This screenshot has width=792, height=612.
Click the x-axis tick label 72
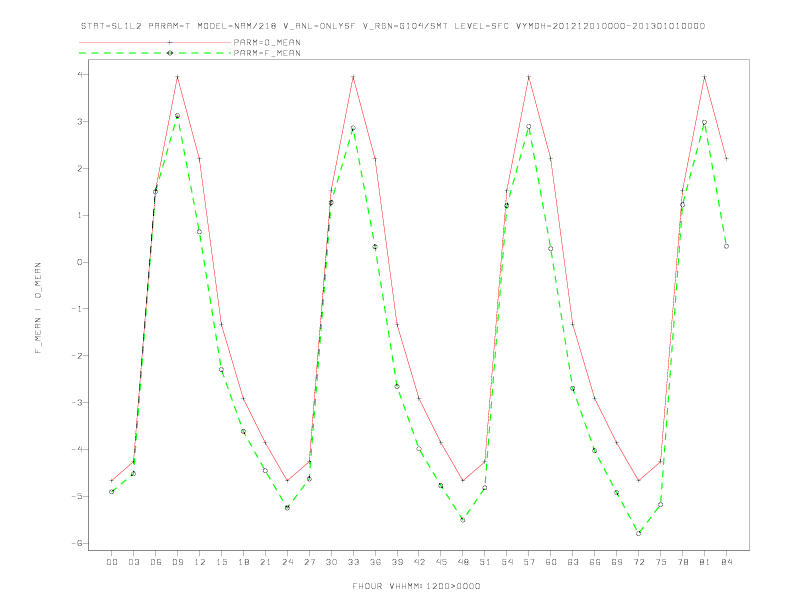[x=638, y=562]
